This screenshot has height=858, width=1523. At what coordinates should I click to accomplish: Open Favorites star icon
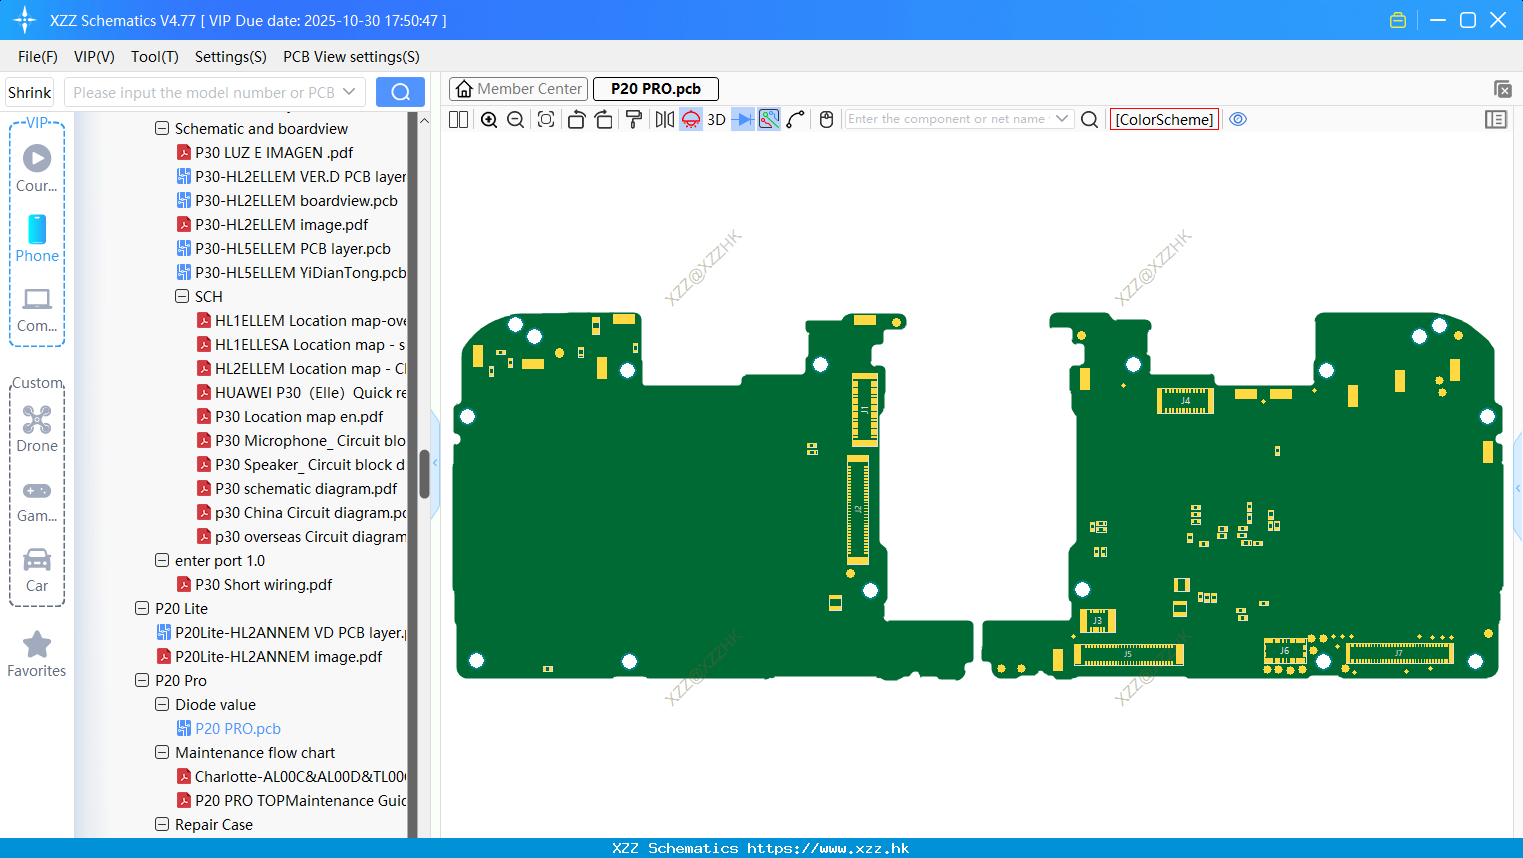(37, 654)
